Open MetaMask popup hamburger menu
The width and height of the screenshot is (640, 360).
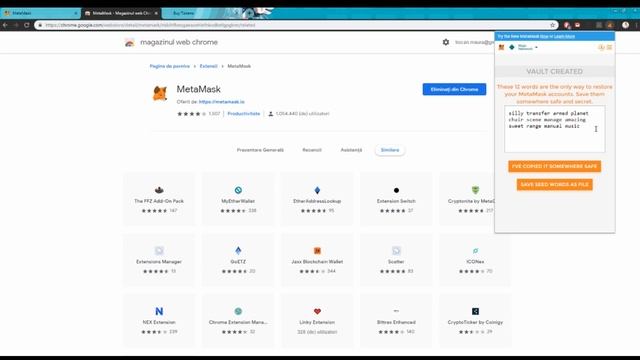[609, 47]
